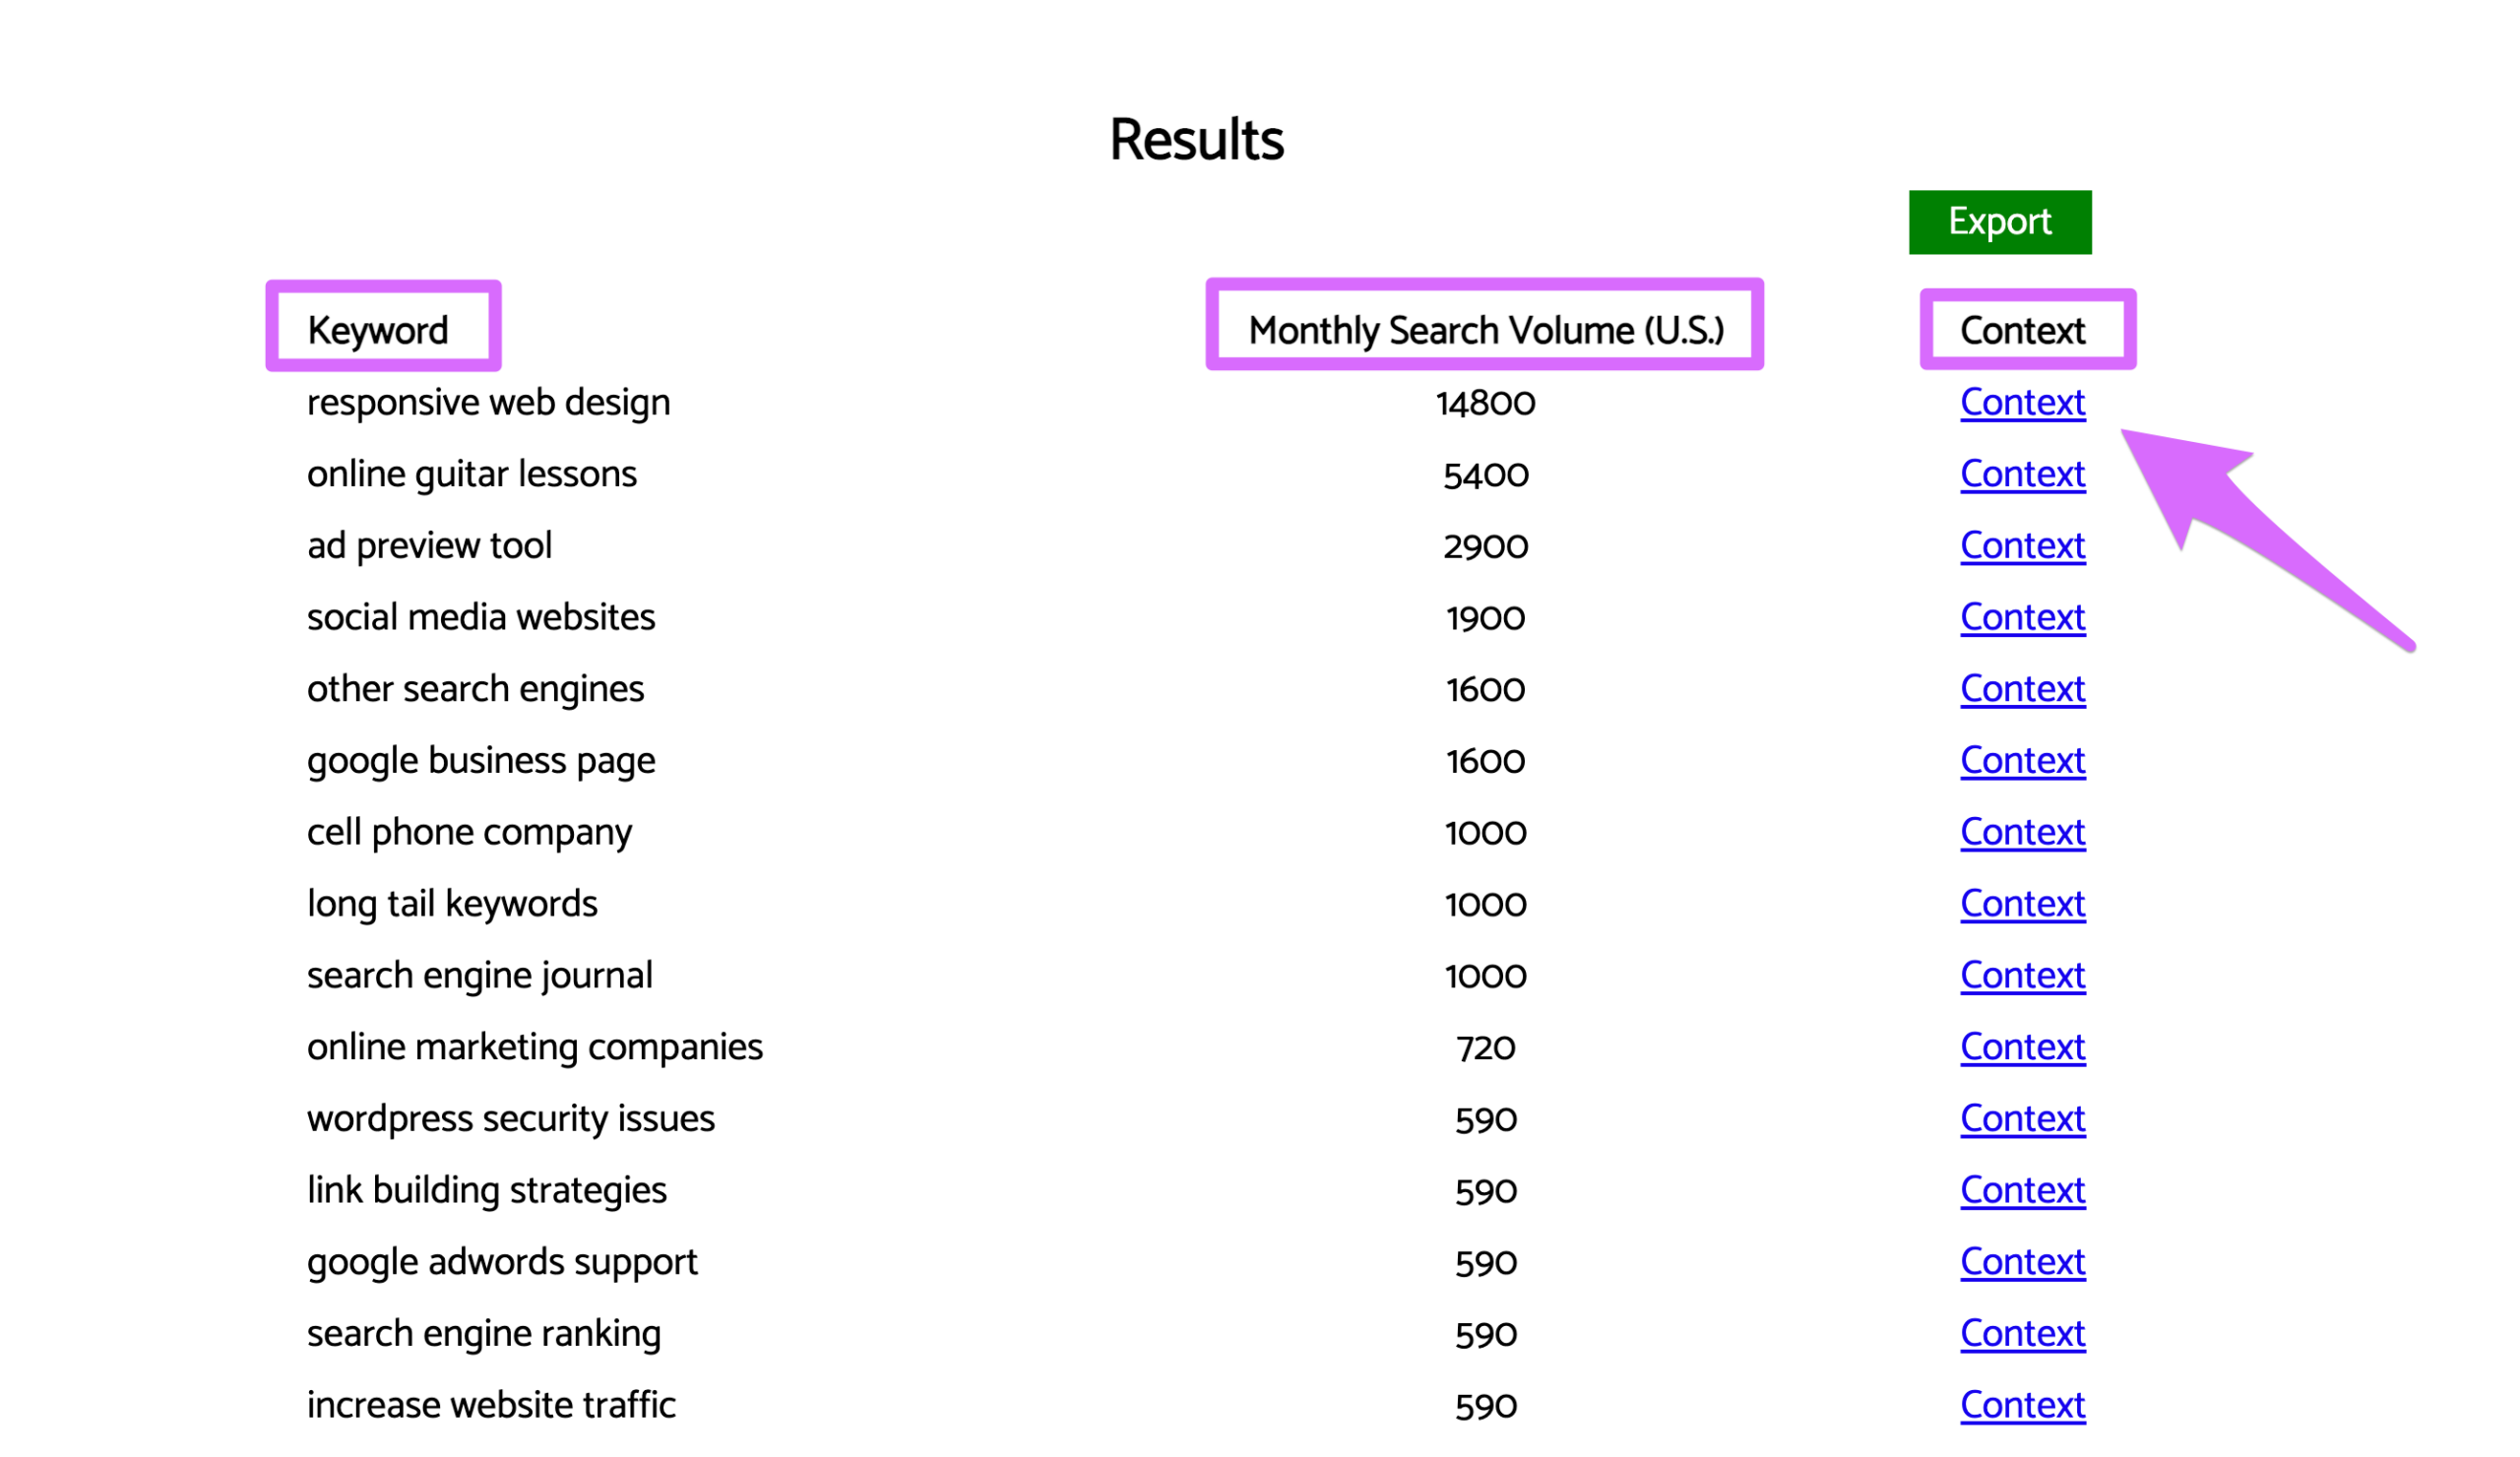This screenshot has width=2520, height=1457.
Task: Click the Keyword column header
Action: pos(378,330)
